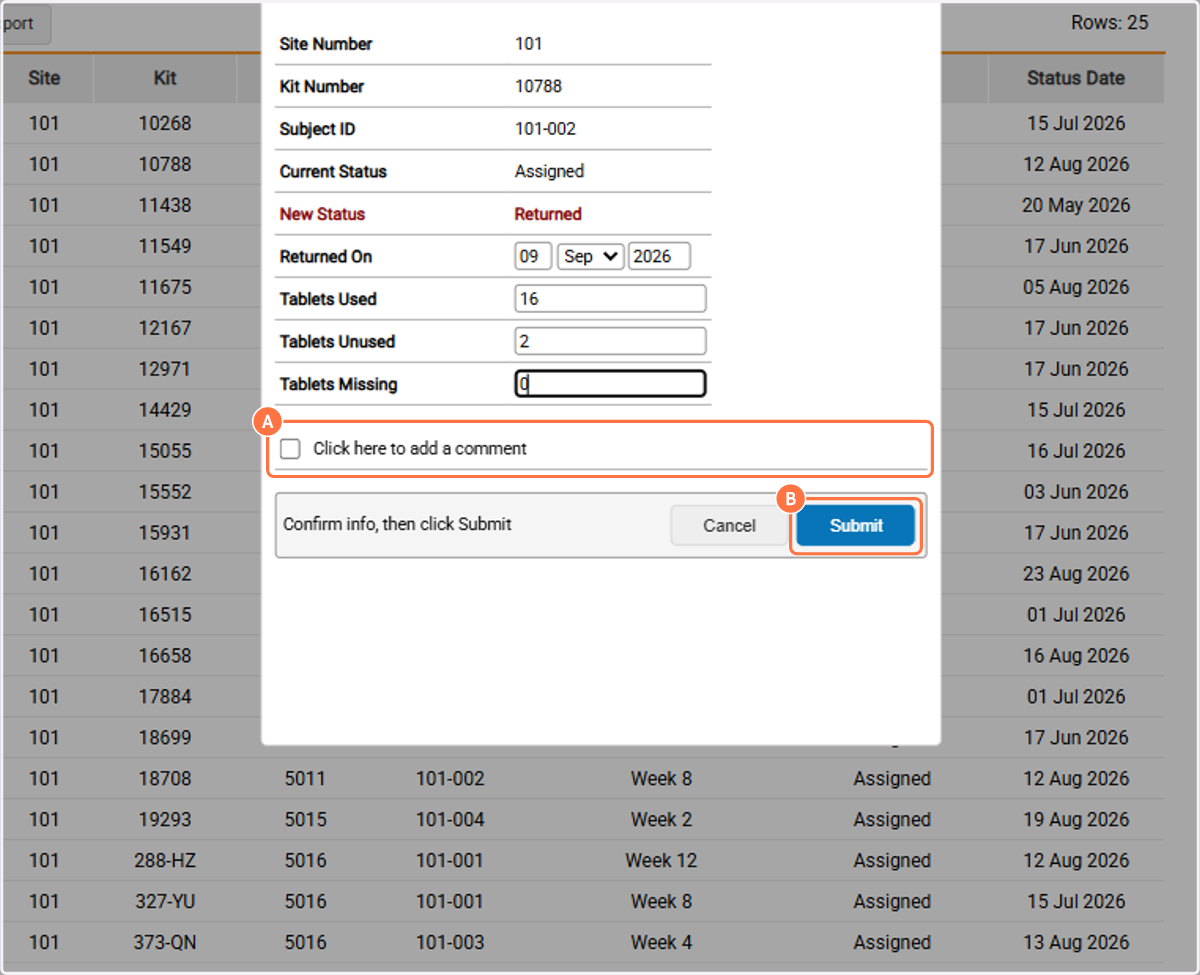1200x975 pixels.
Task: Click status date 16 Jul 2026
Action: click(1076, 451)
